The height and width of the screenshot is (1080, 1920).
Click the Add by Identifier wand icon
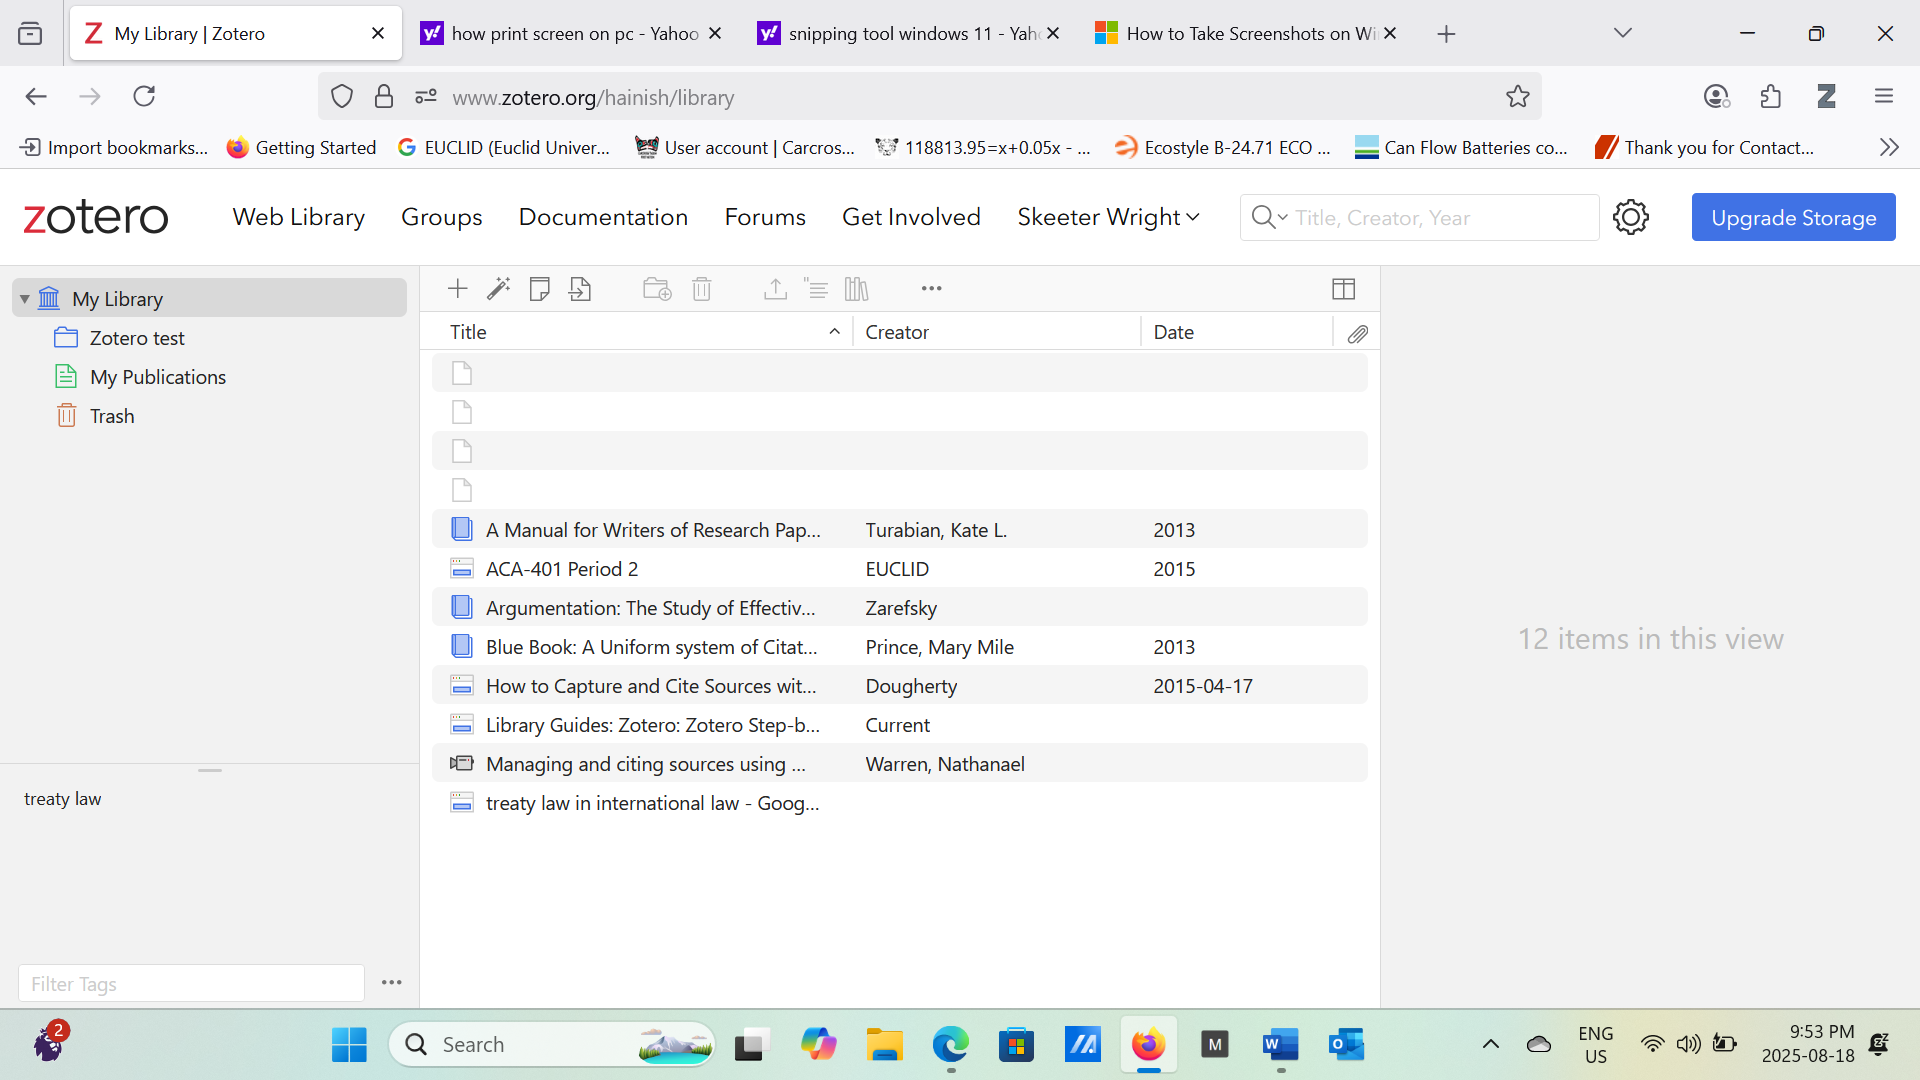click(x=498, y=289)
